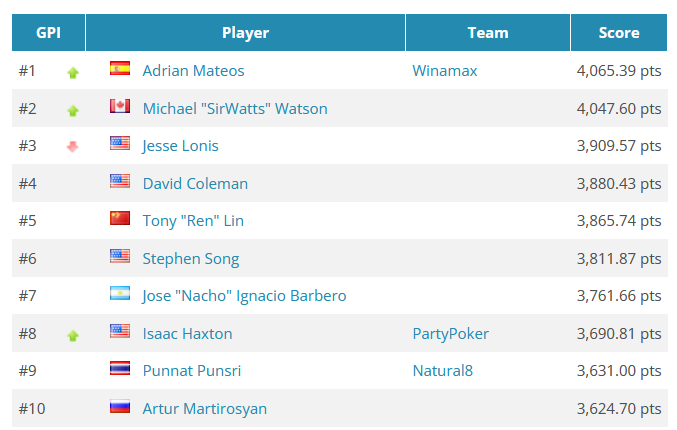Viewport: 677px width, 430px height.
Task: Open the PartyPoker team page
Action: (x=451, y=334)
